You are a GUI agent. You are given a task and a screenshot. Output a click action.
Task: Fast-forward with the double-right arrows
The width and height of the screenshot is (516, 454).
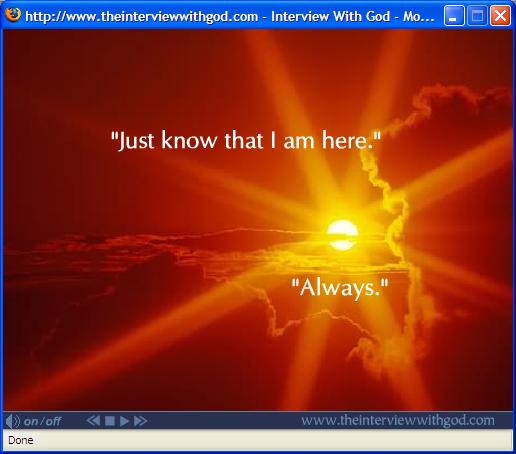pyautogui.click(x=141, y=421)
